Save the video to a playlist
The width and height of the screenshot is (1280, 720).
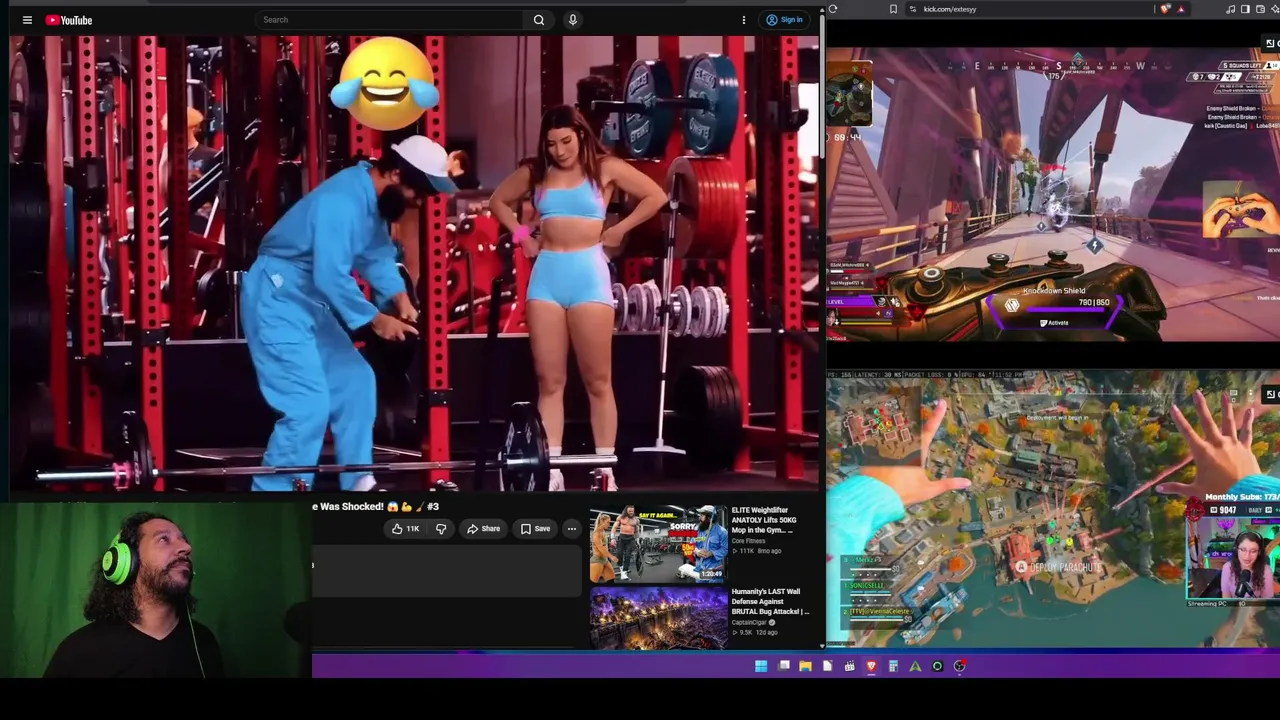pyautogui.click(x=535, y=529)
